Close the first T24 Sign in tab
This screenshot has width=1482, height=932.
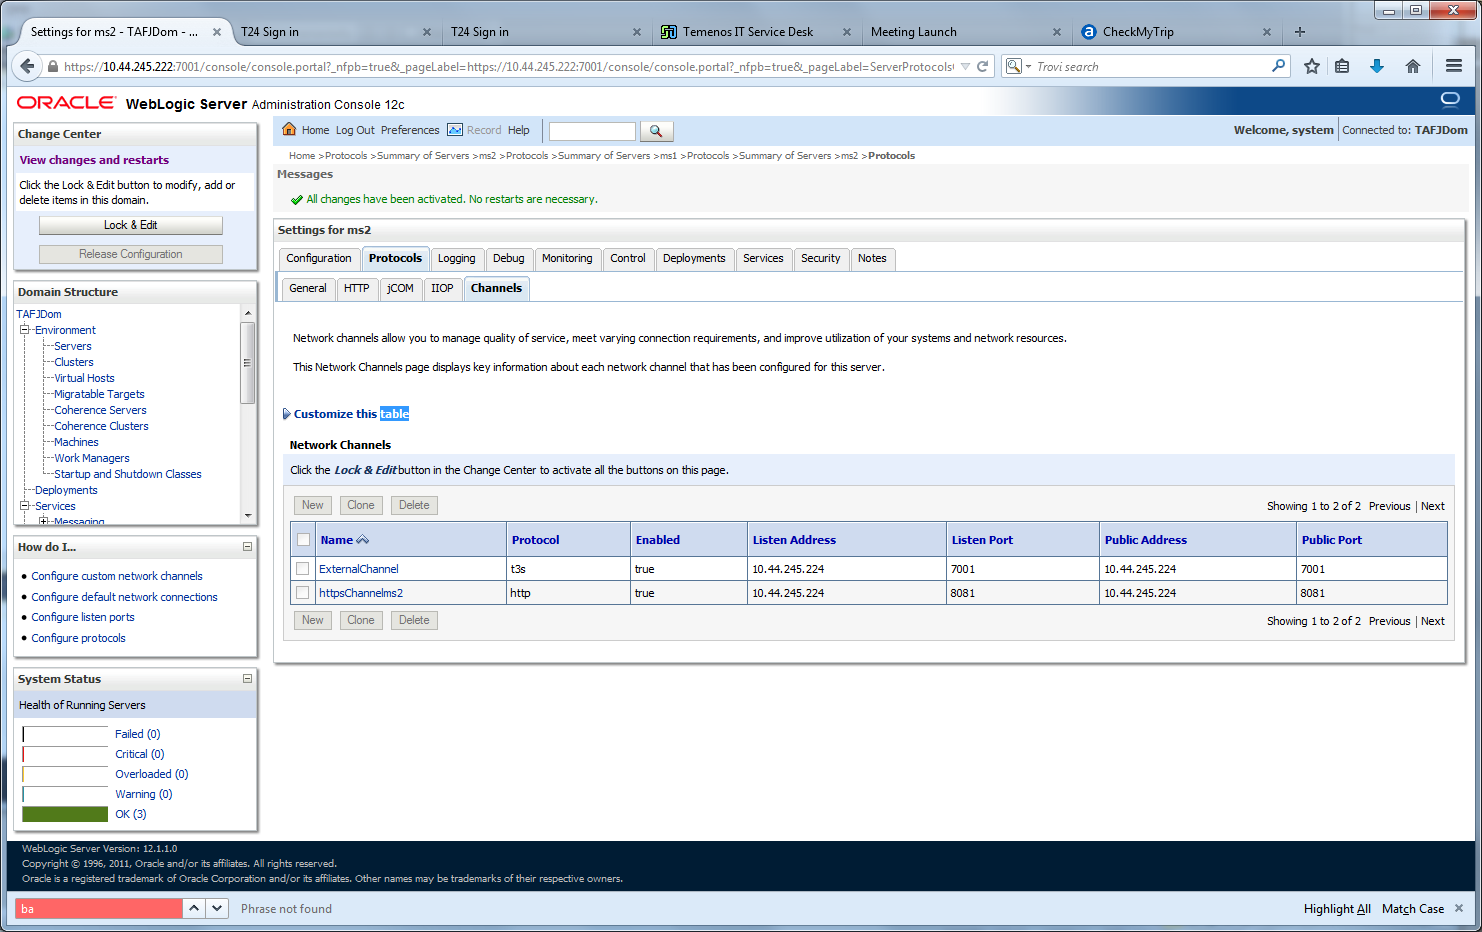(427, 32)
